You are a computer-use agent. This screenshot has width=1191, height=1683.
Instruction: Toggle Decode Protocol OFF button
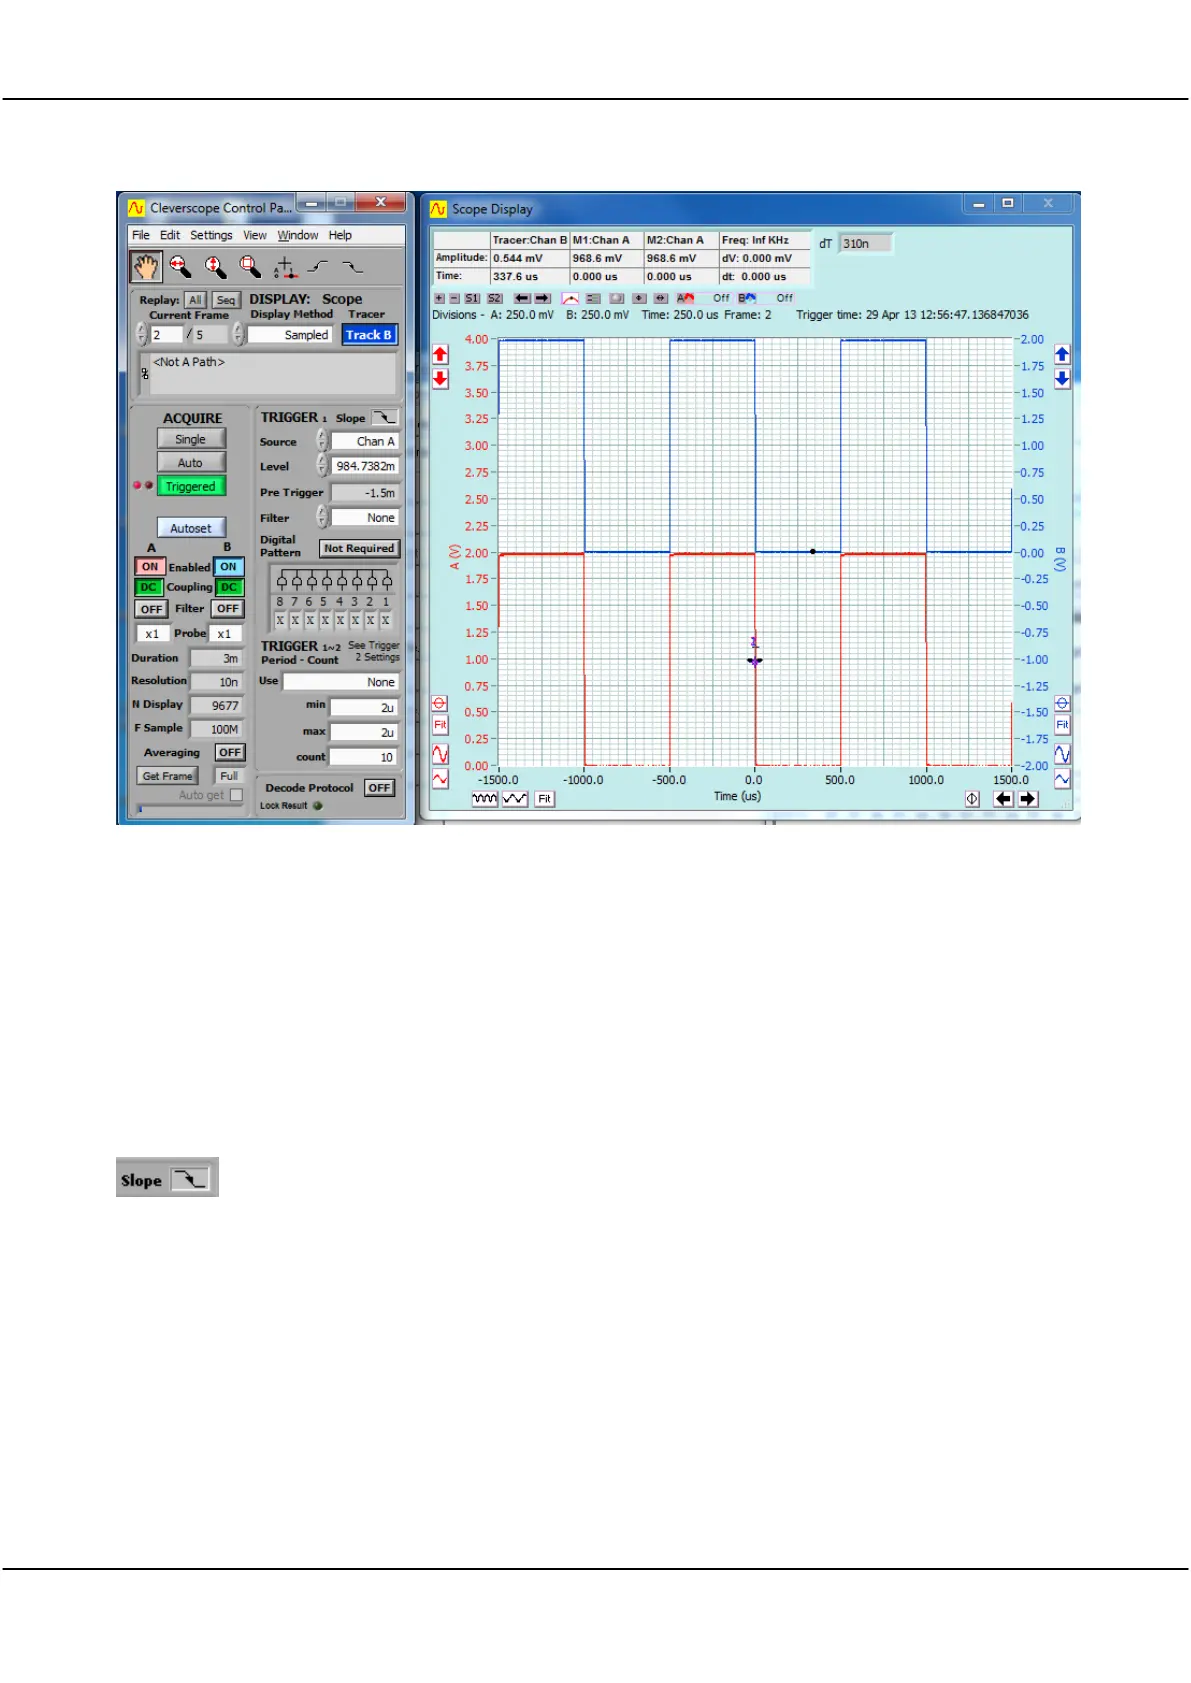379,788
